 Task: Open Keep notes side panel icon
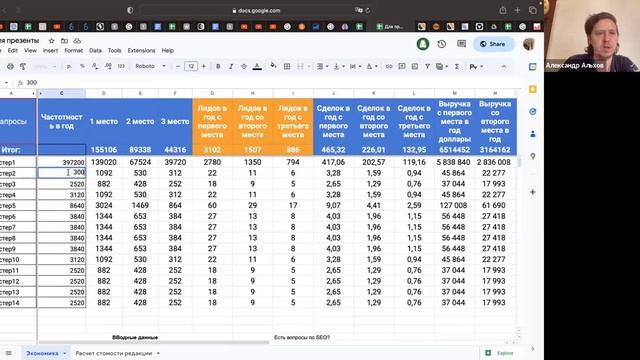pos(533,89)
